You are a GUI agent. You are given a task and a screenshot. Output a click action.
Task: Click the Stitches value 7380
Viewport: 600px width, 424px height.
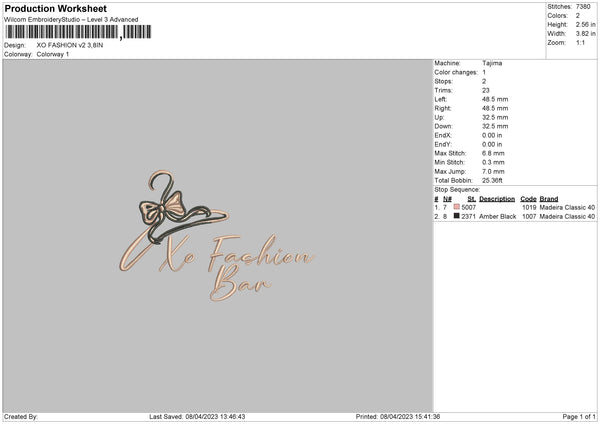[x=583, y=7]
